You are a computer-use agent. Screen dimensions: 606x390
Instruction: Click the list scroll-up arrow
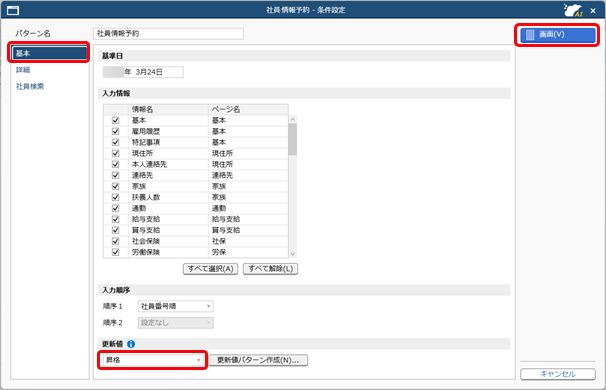[293, 119]
